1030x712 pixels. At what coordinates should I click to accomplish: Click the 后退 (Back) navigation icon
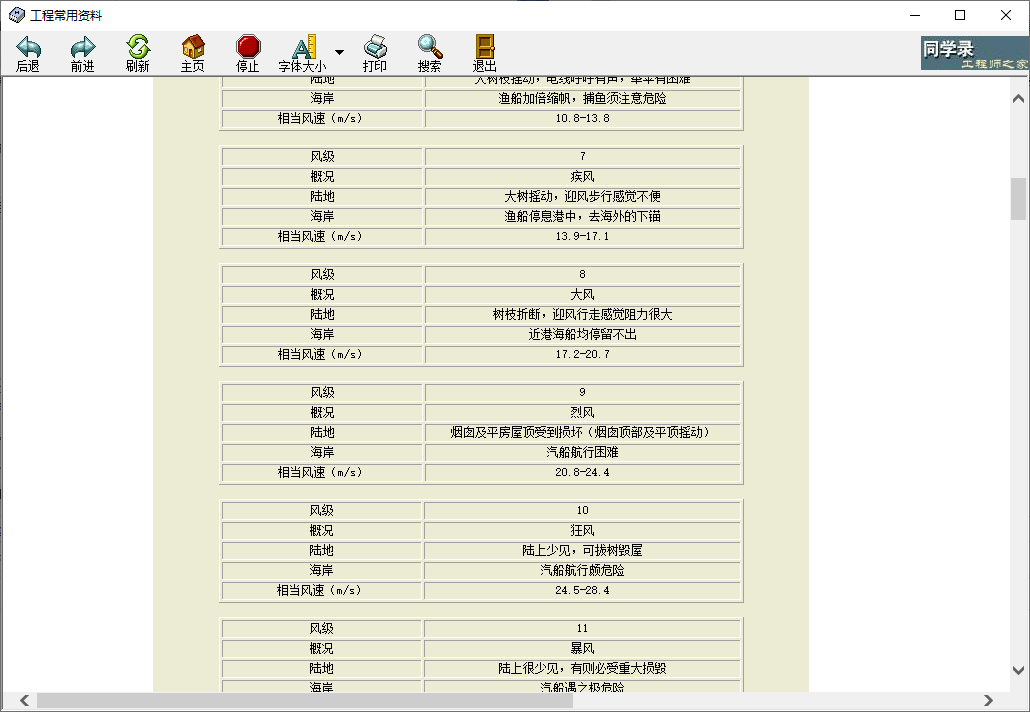(x=28, y=51)
